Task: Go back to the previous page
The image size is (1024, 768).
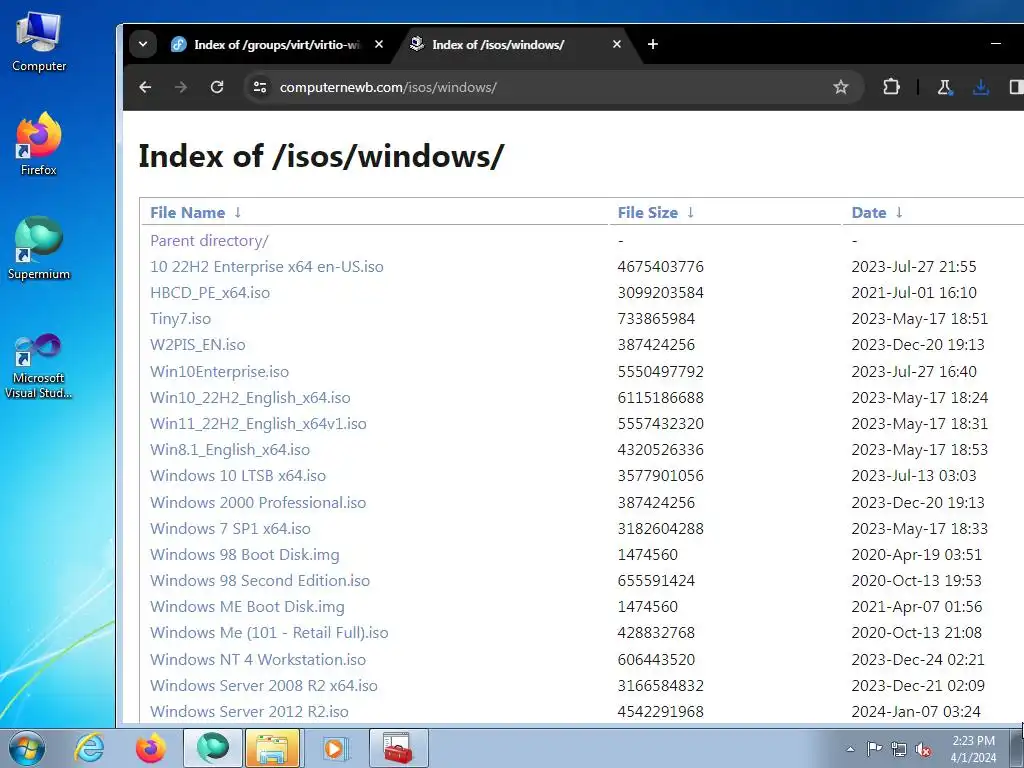Action: click(145, 87)
